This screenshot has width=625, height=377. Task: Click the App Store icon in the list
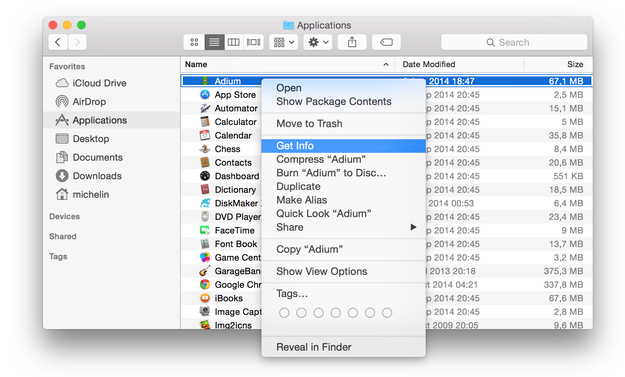205,94
